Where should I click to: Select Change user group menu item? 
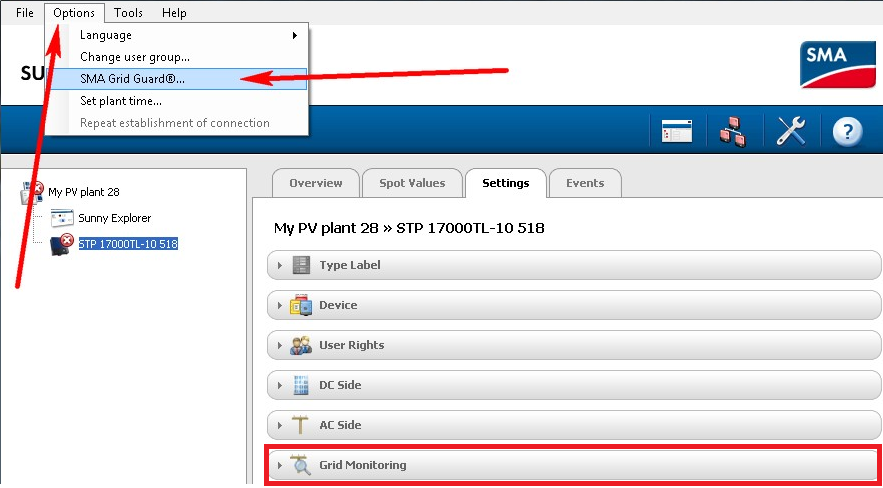pyautogui.click(x=176, y=57)
